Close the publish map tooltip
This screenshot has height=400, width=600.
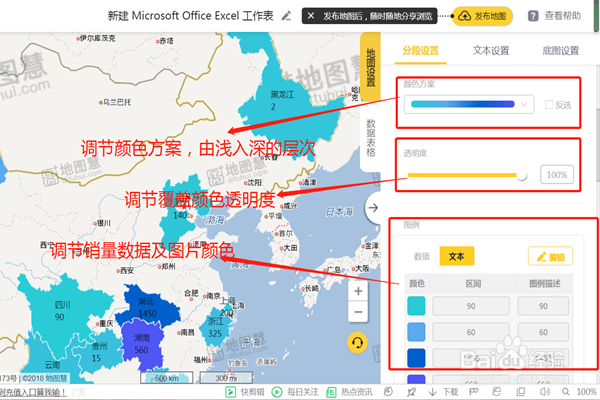coord(311,16)
